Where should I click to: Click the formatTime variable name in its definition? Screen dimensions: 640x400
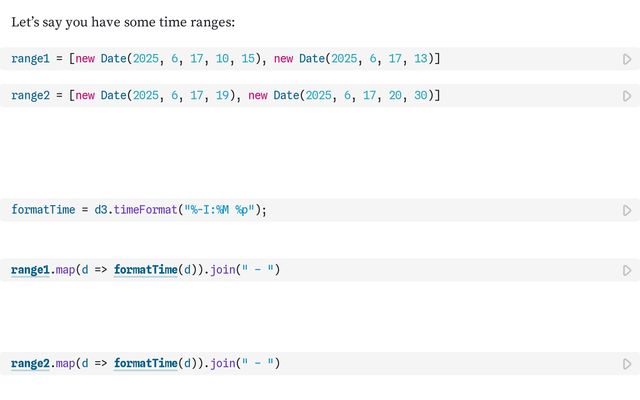(x=43, y=210)
